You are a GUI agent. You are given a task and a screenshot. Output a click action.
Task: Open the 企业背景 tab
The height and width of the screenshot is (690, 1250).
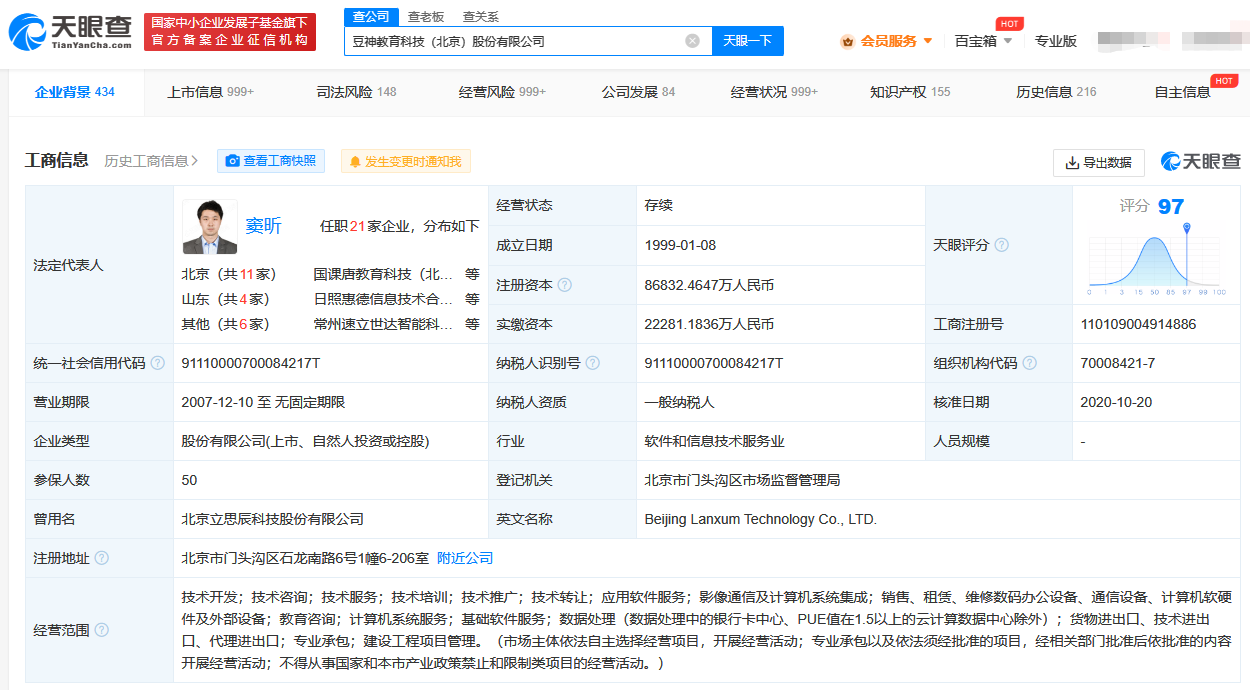point(75,92)
